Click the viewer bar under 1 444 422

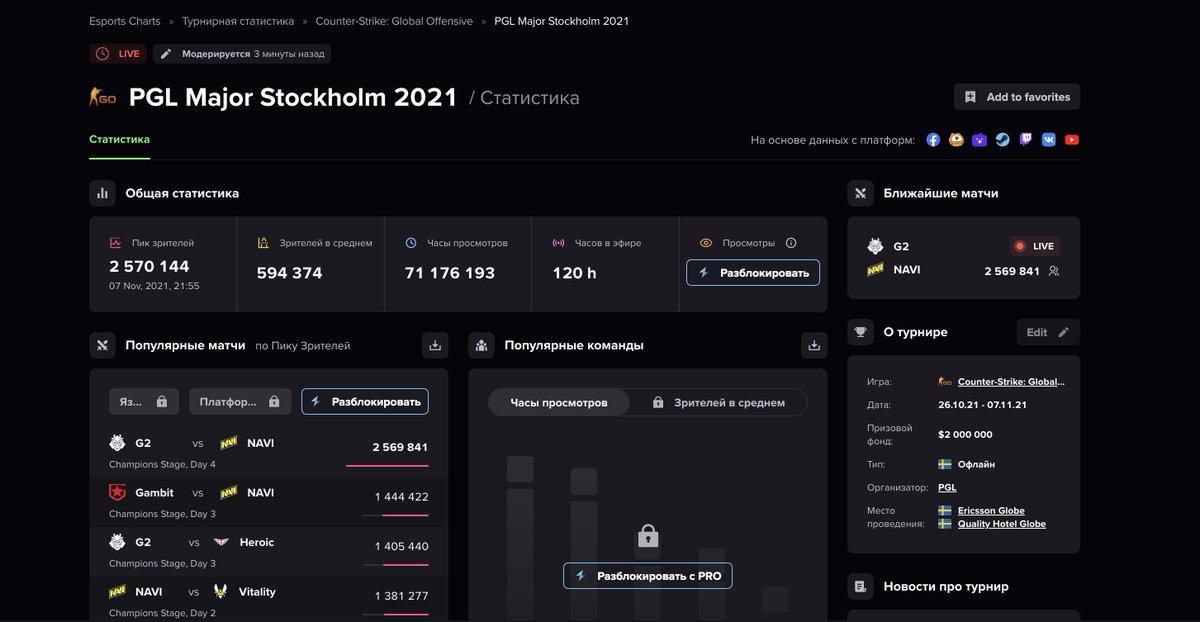pos(395,515)
